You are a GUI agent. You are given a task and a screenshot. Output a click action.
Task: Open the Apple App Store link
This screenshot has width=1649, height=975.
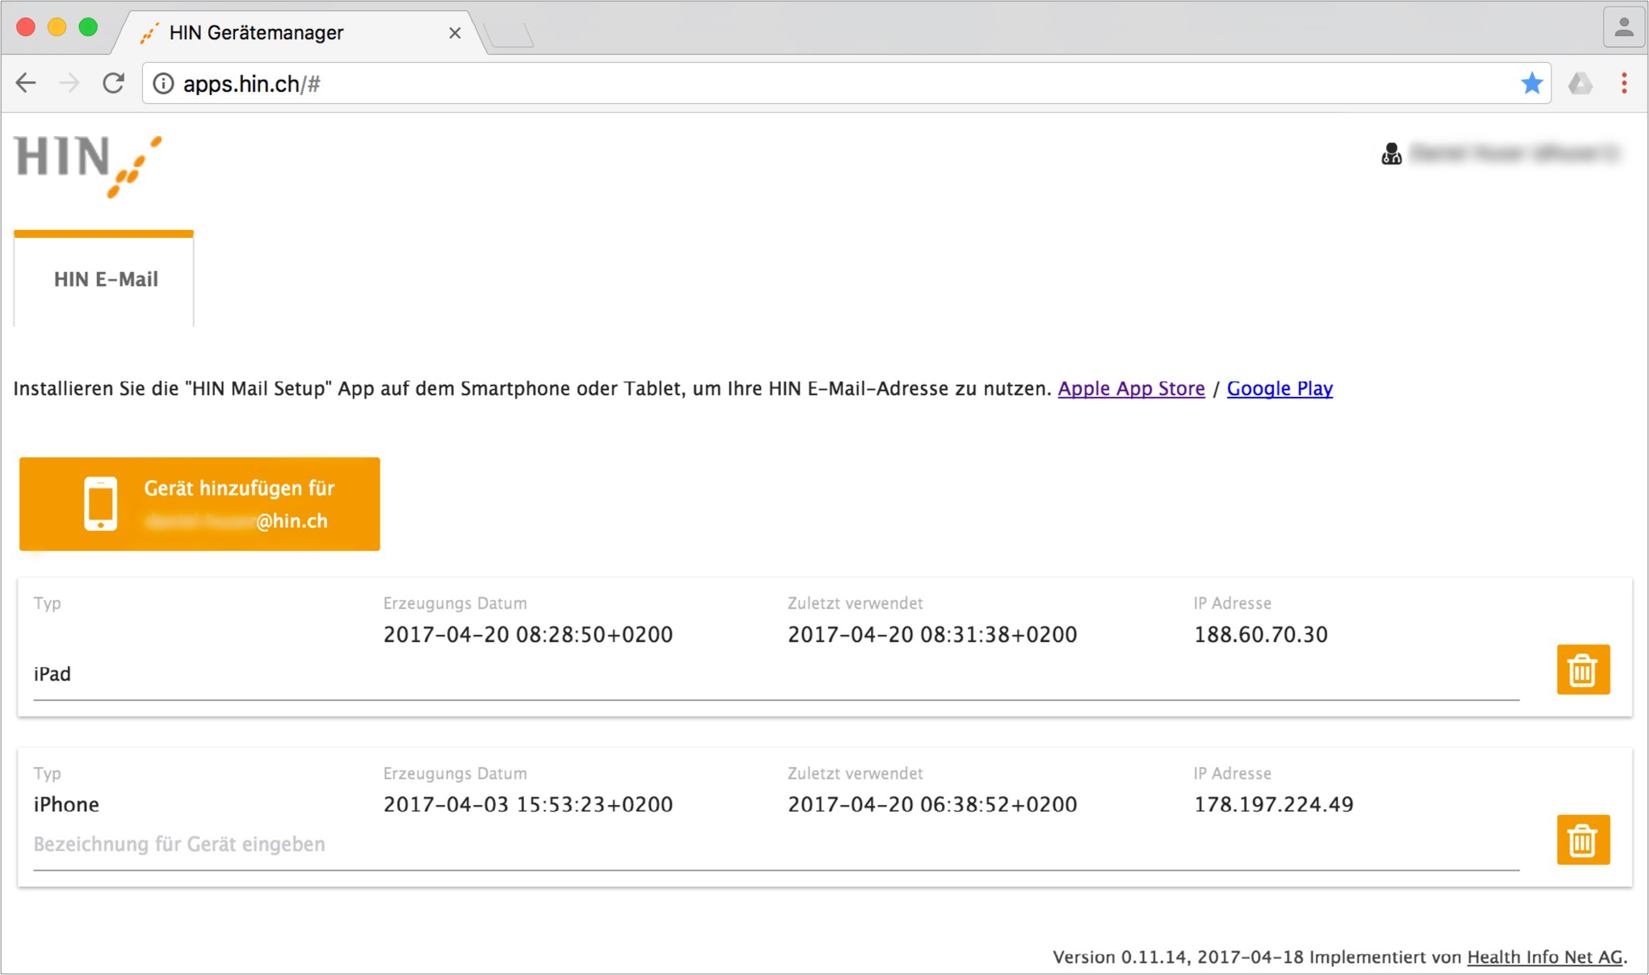(x=1131, y=388)
